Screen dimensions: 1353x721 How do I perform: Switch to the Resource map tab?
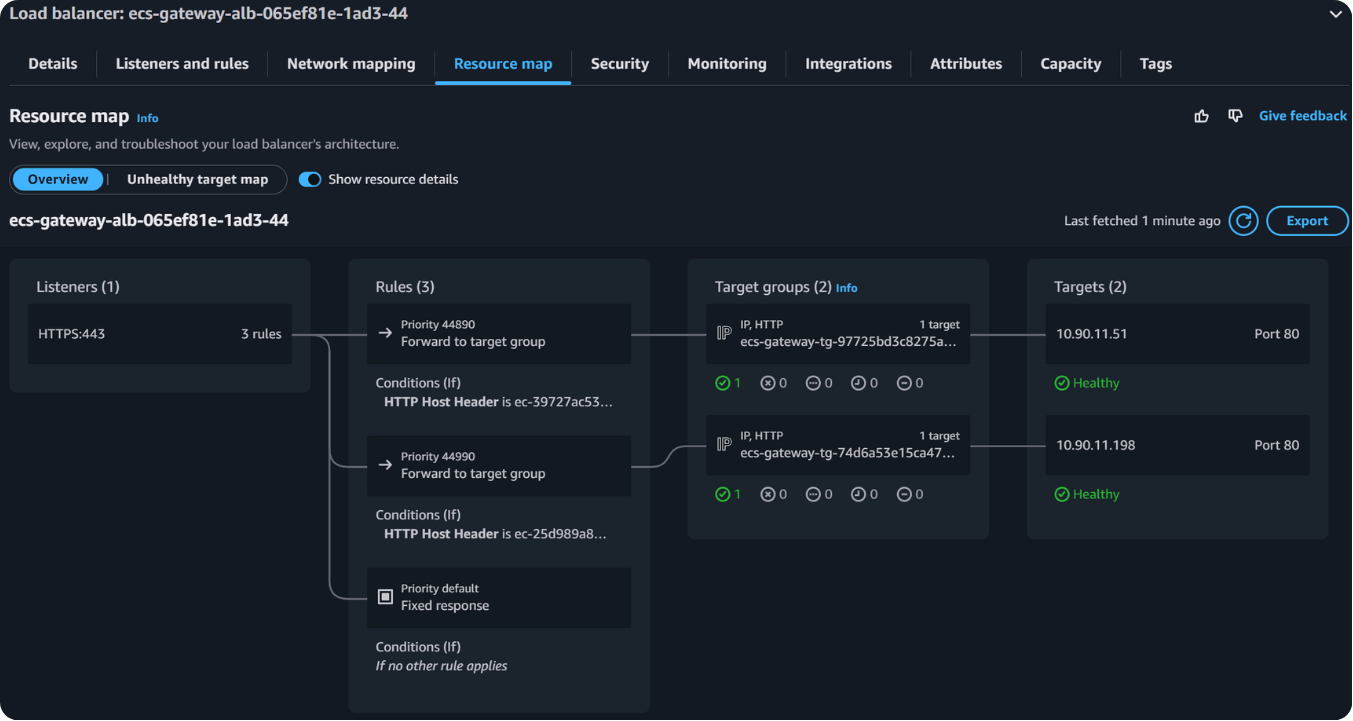click(x=503, y=64)
